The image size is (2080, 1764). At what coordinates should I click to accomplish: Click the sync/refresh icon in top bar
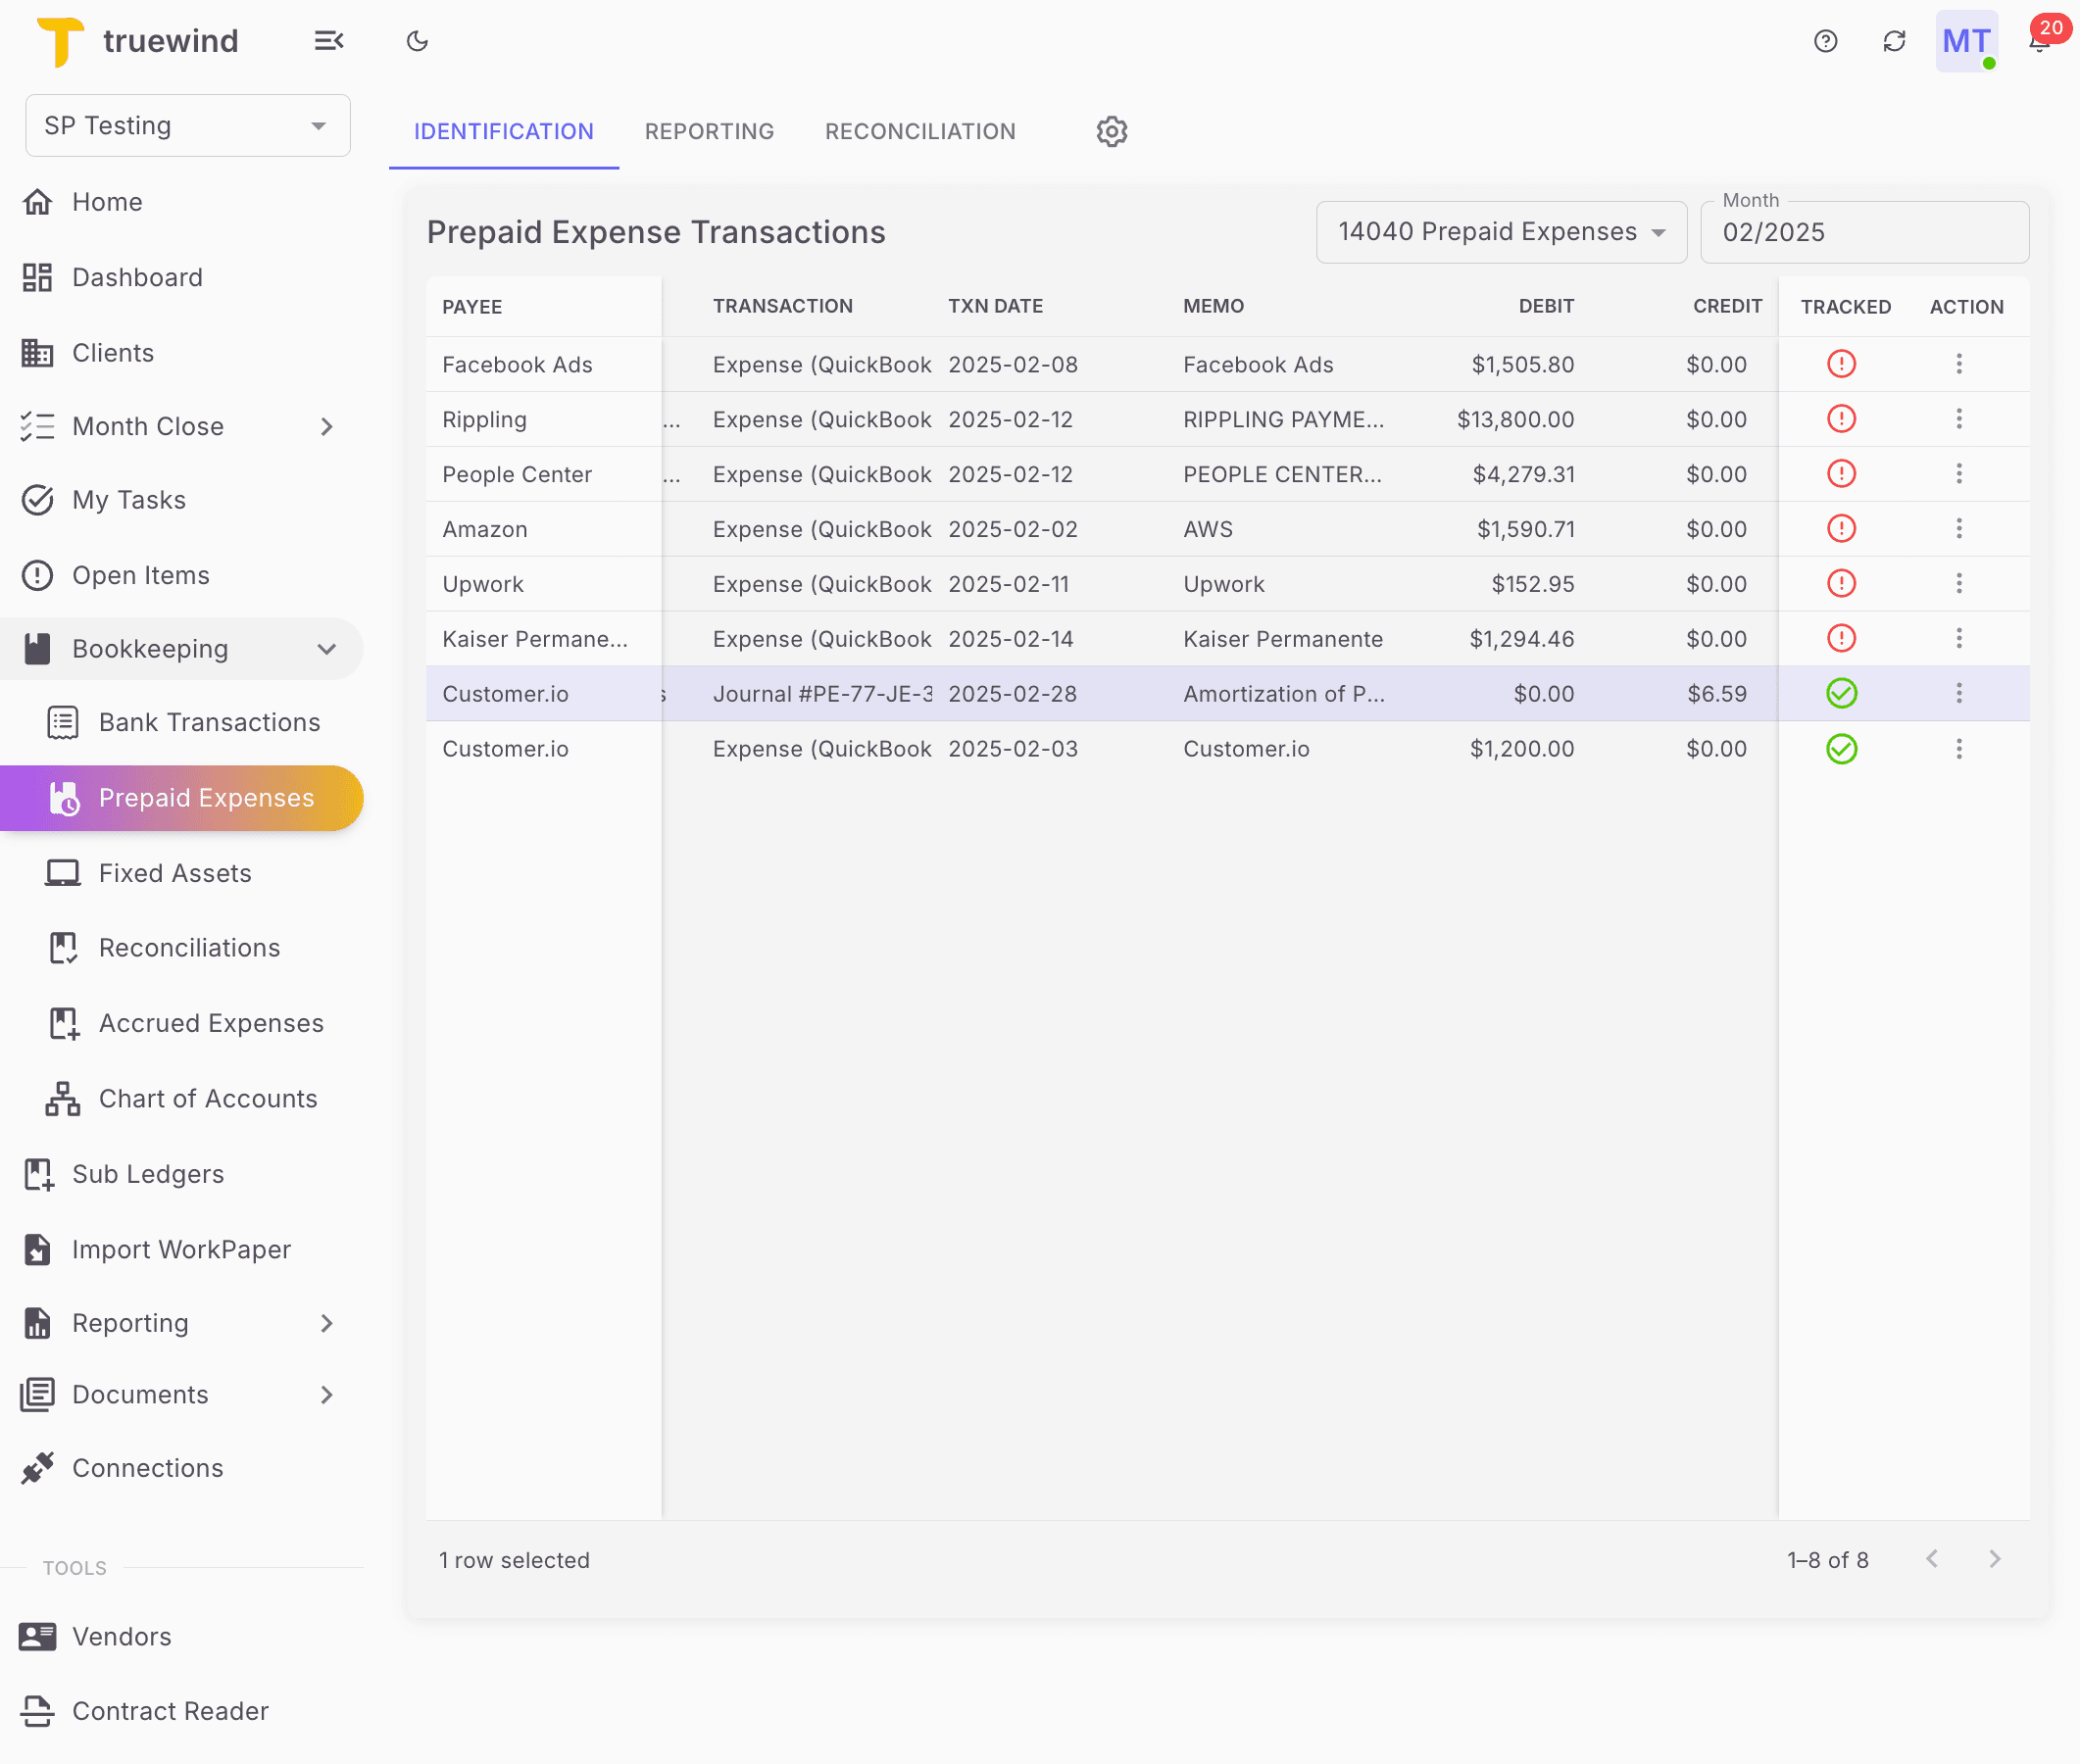1894,41
